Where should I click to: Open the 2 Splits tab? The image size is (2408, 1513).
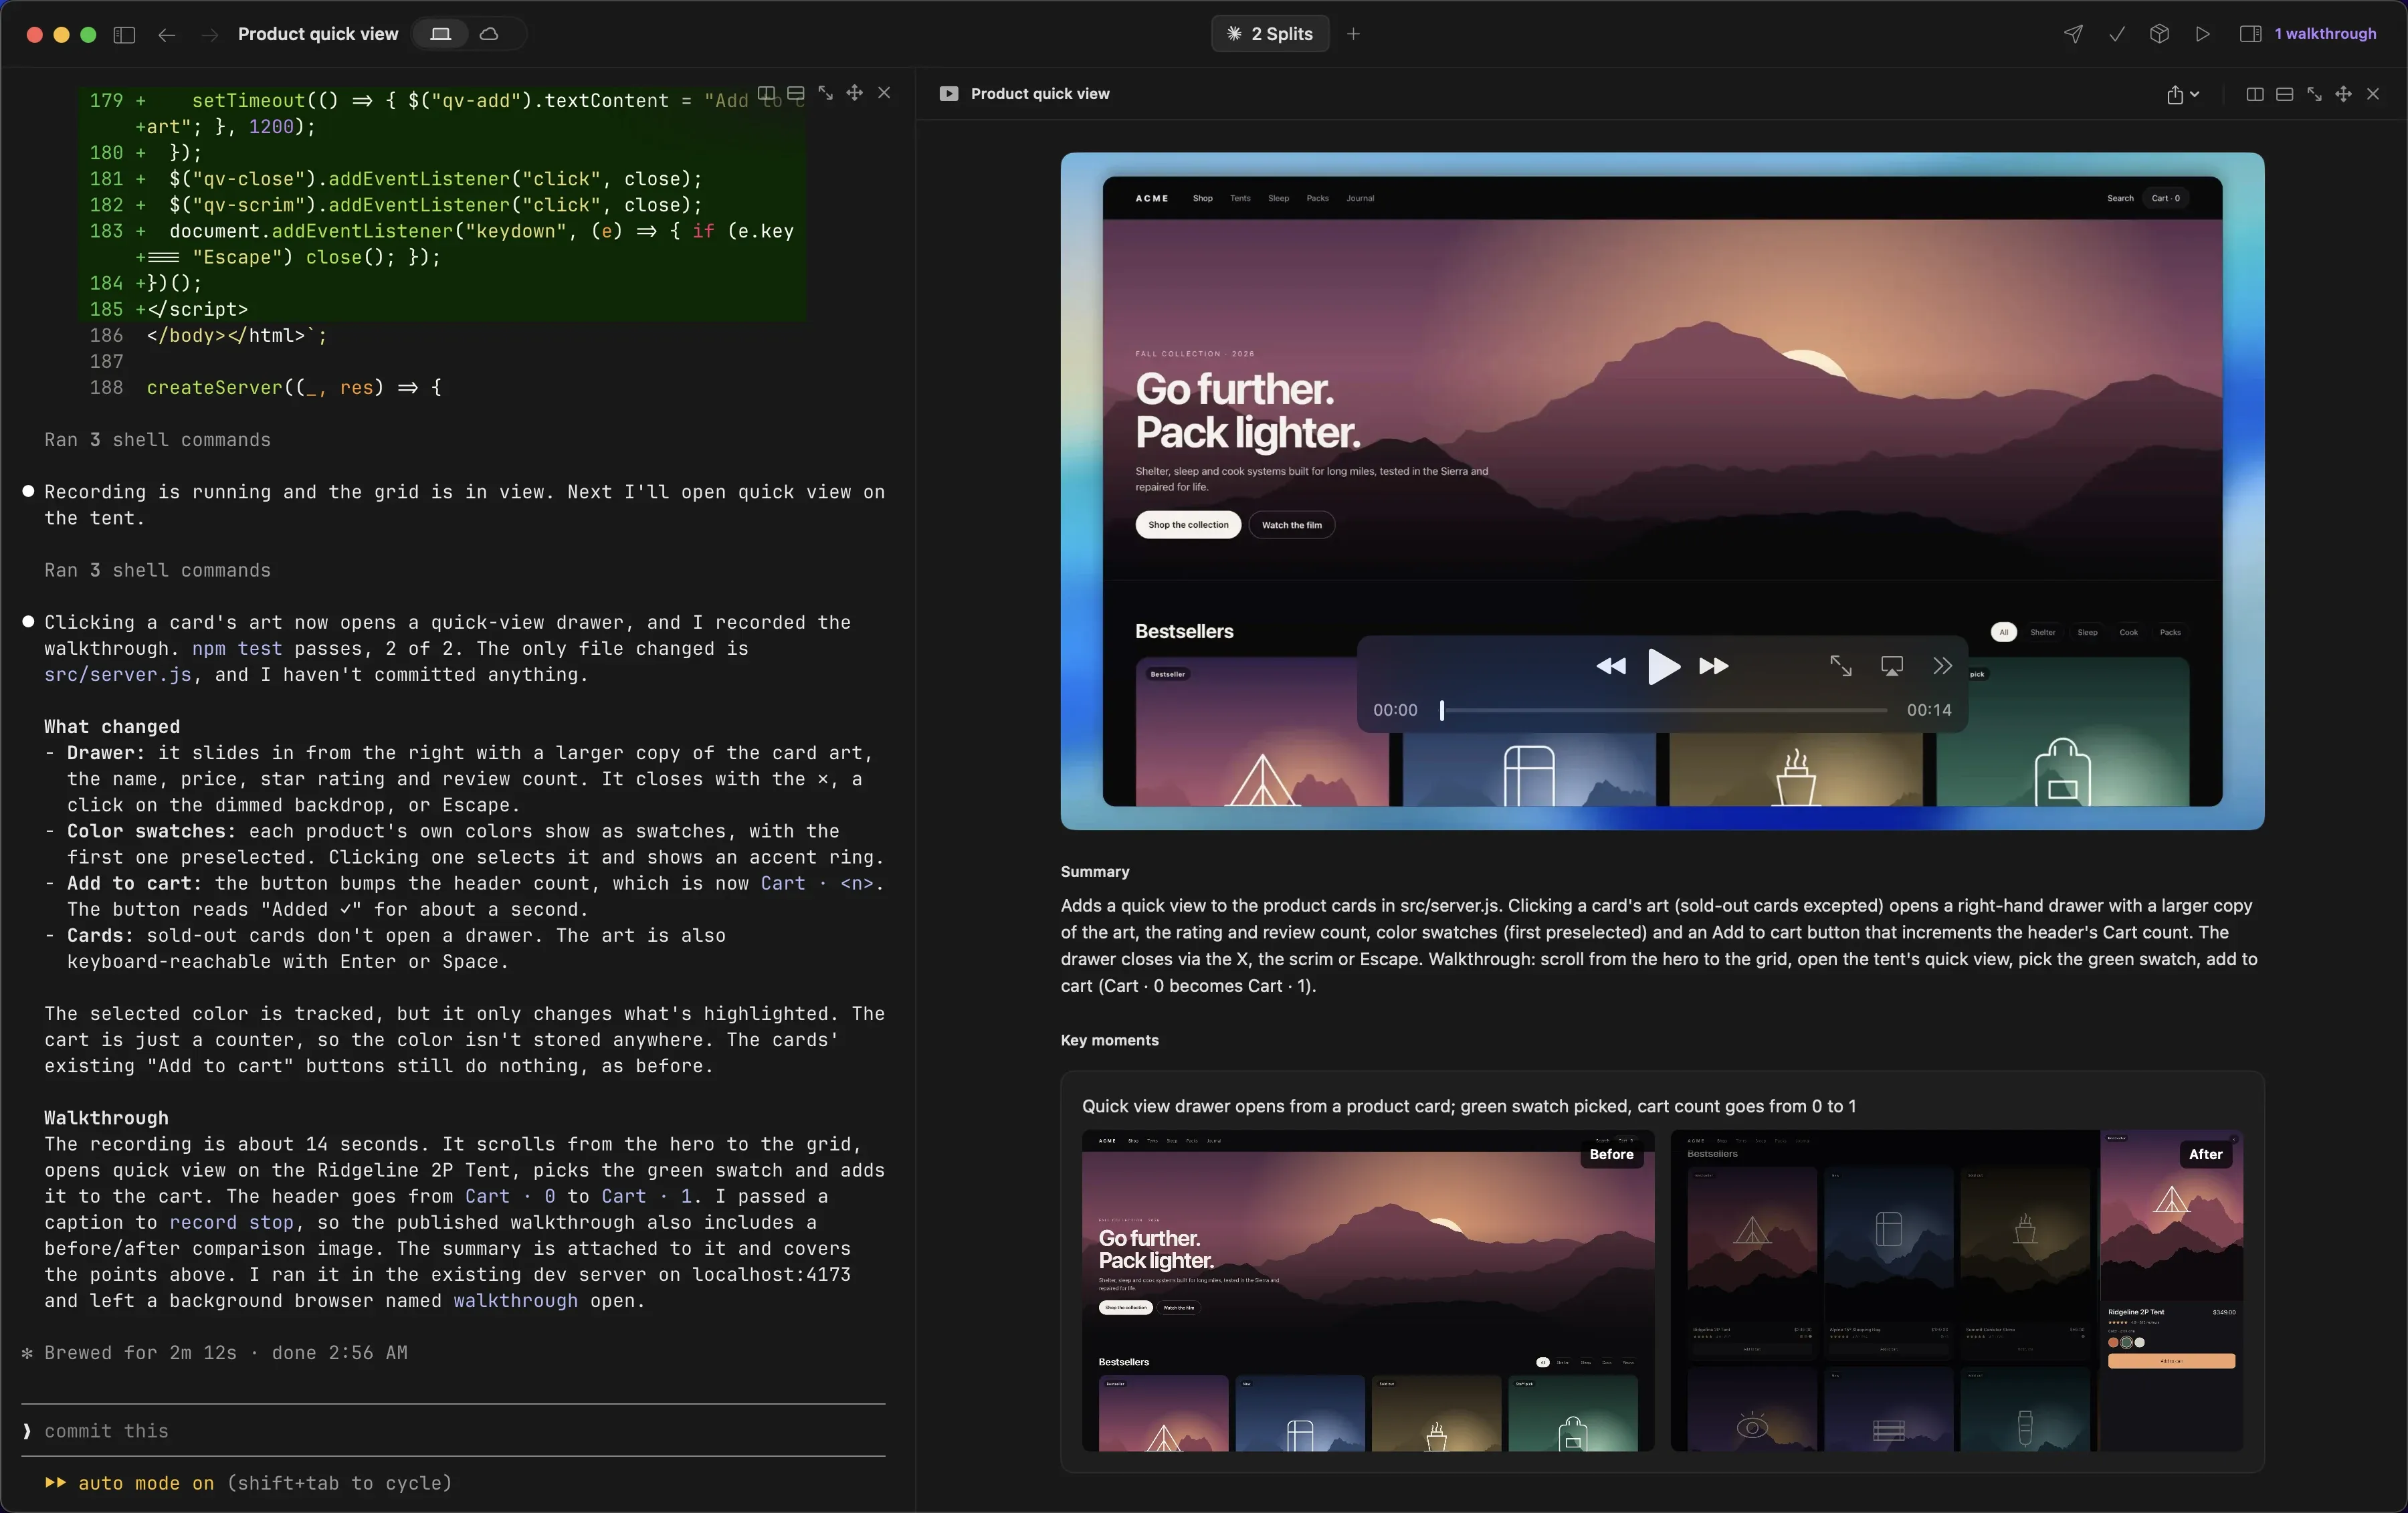click(1270, 34)
